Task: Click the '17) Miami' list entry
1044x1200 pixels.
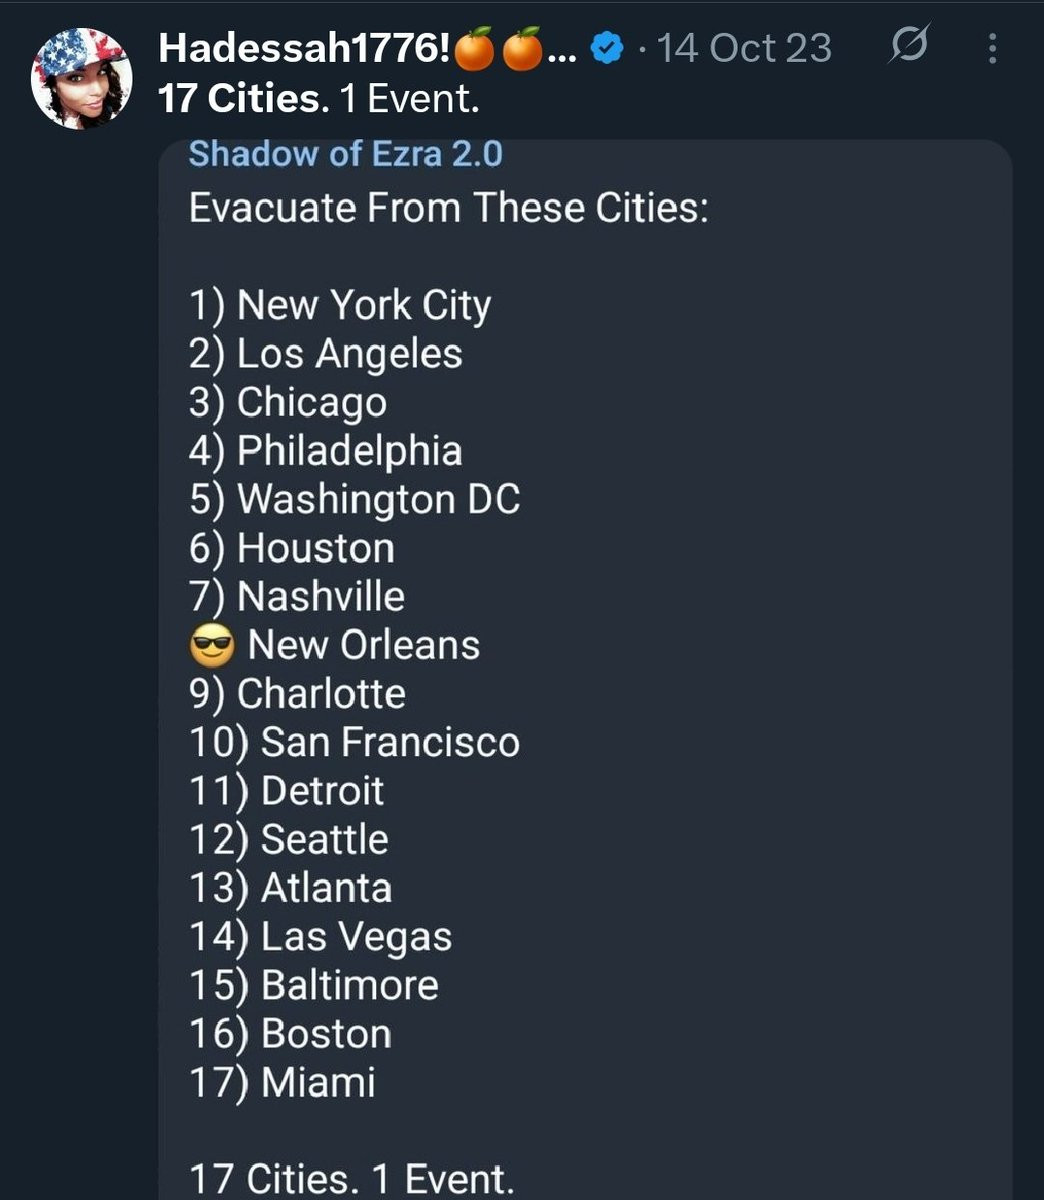Action: point(283,1083)
